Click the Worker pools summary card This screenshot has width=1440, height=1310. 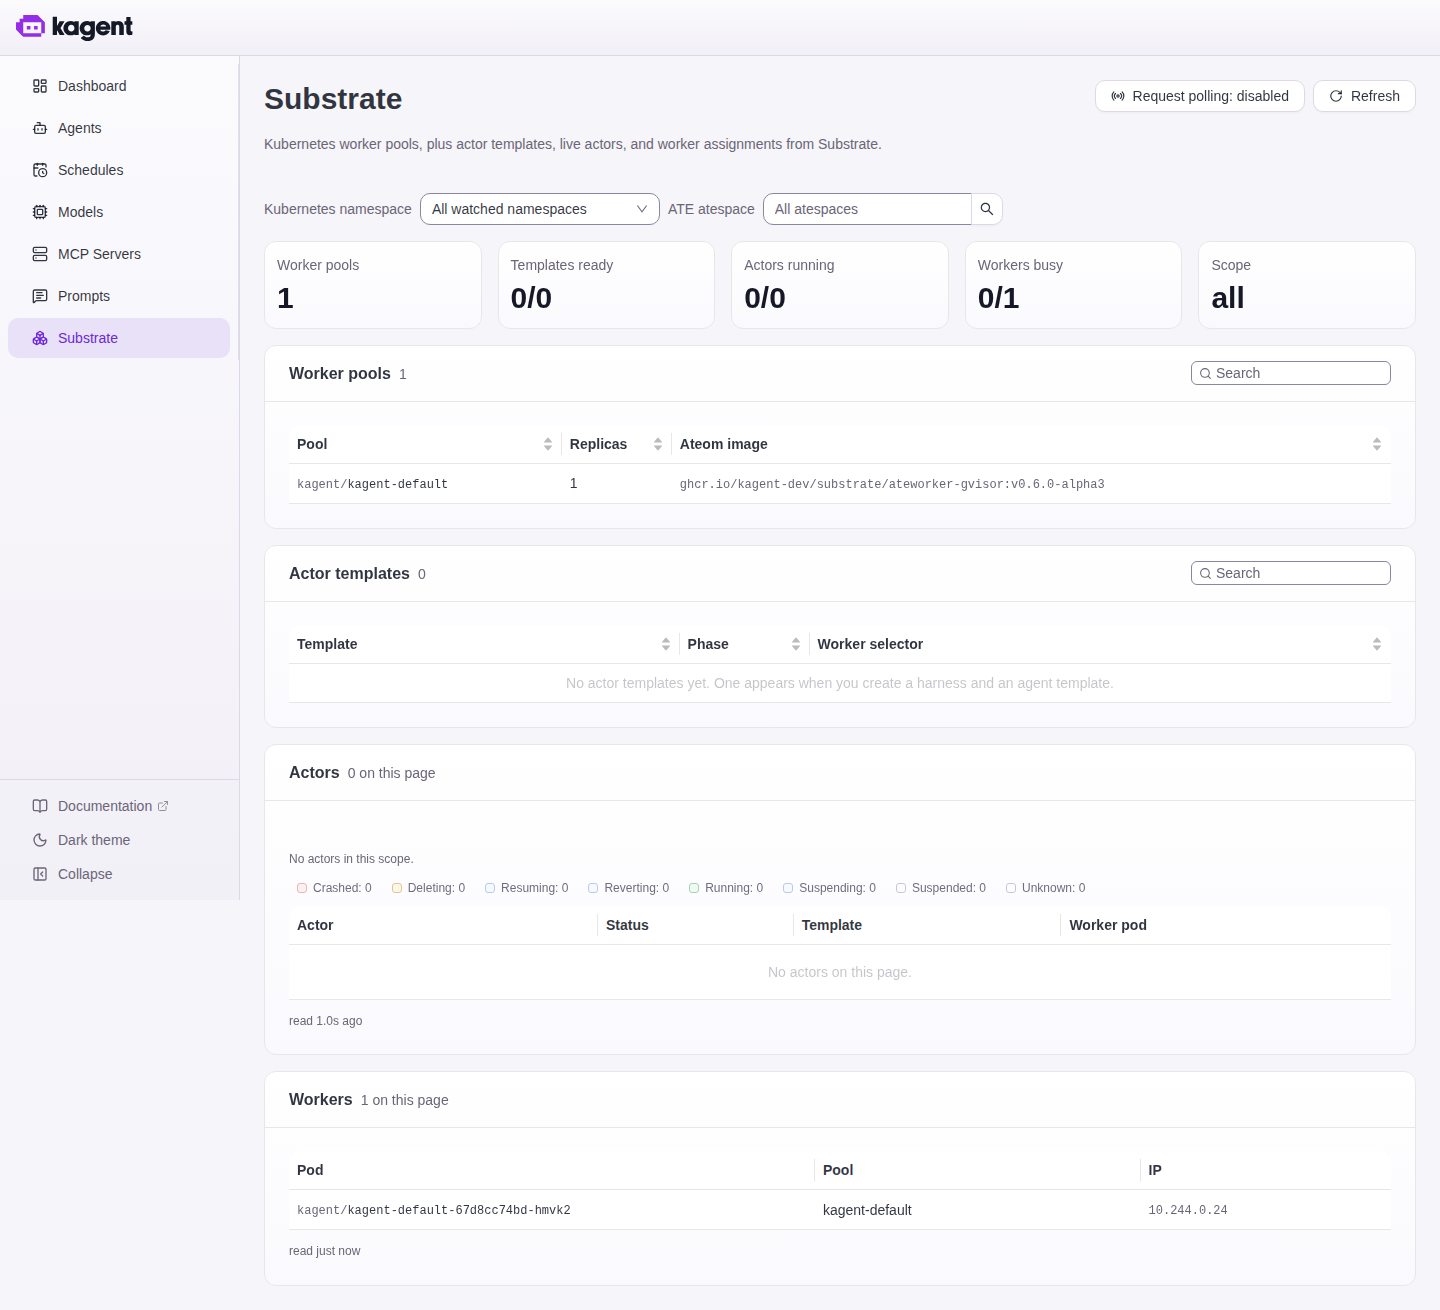(373, 285)
